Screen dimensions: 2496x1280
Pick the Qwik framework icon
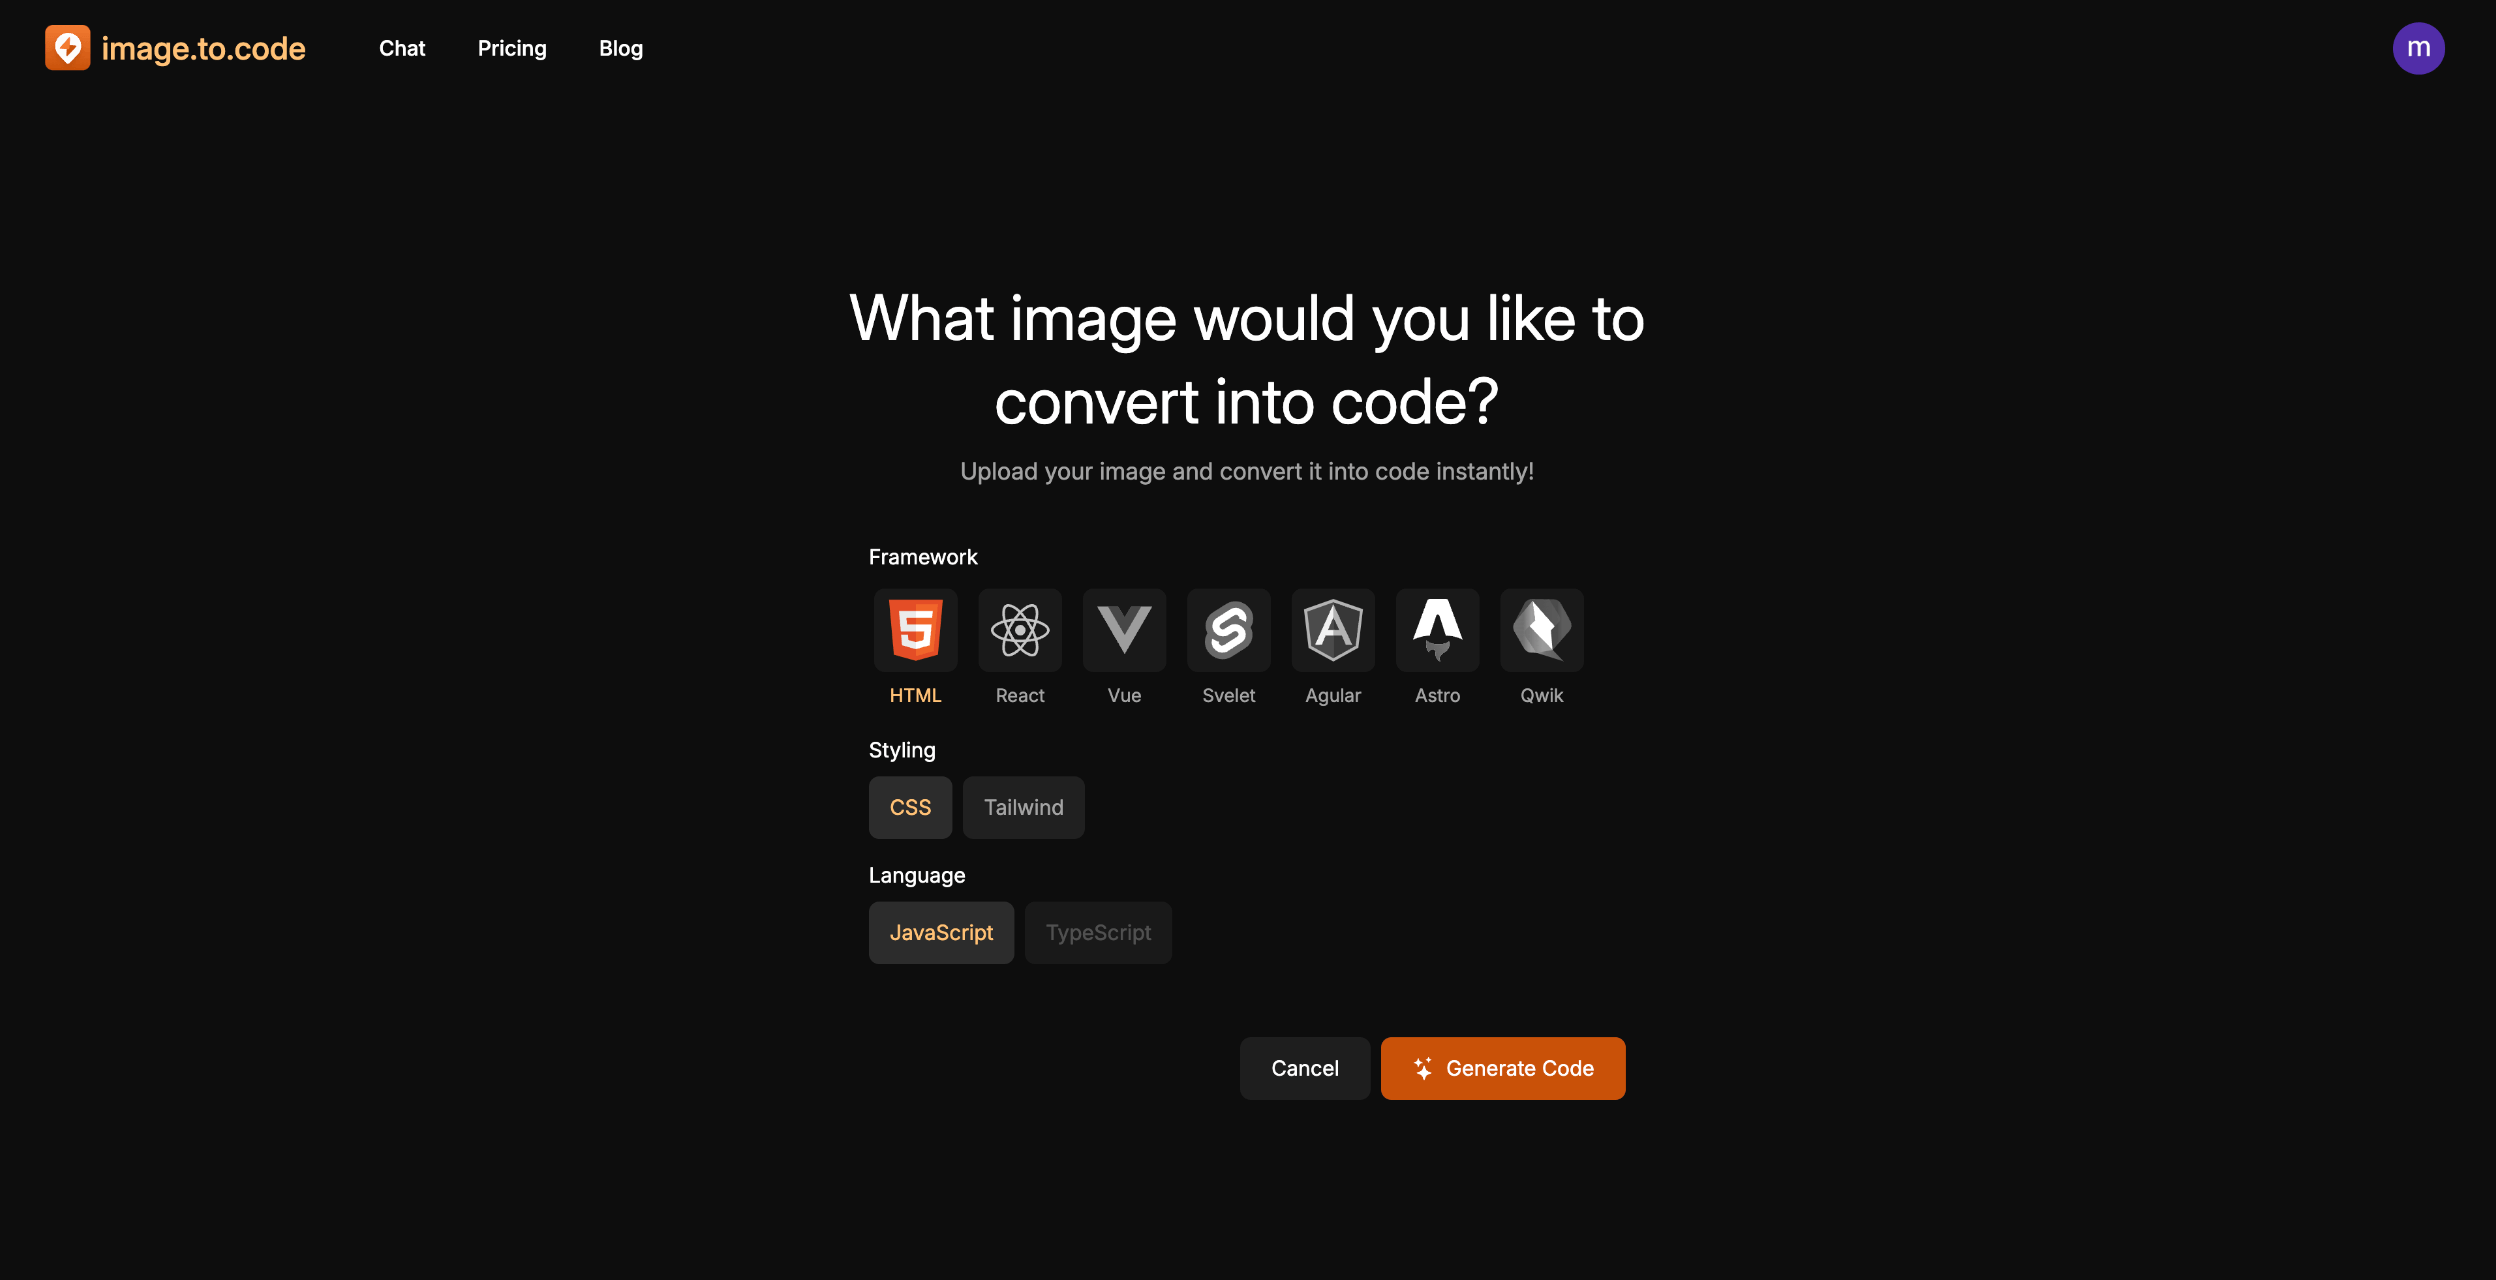pyautogui.click(x=1541, y=630)
